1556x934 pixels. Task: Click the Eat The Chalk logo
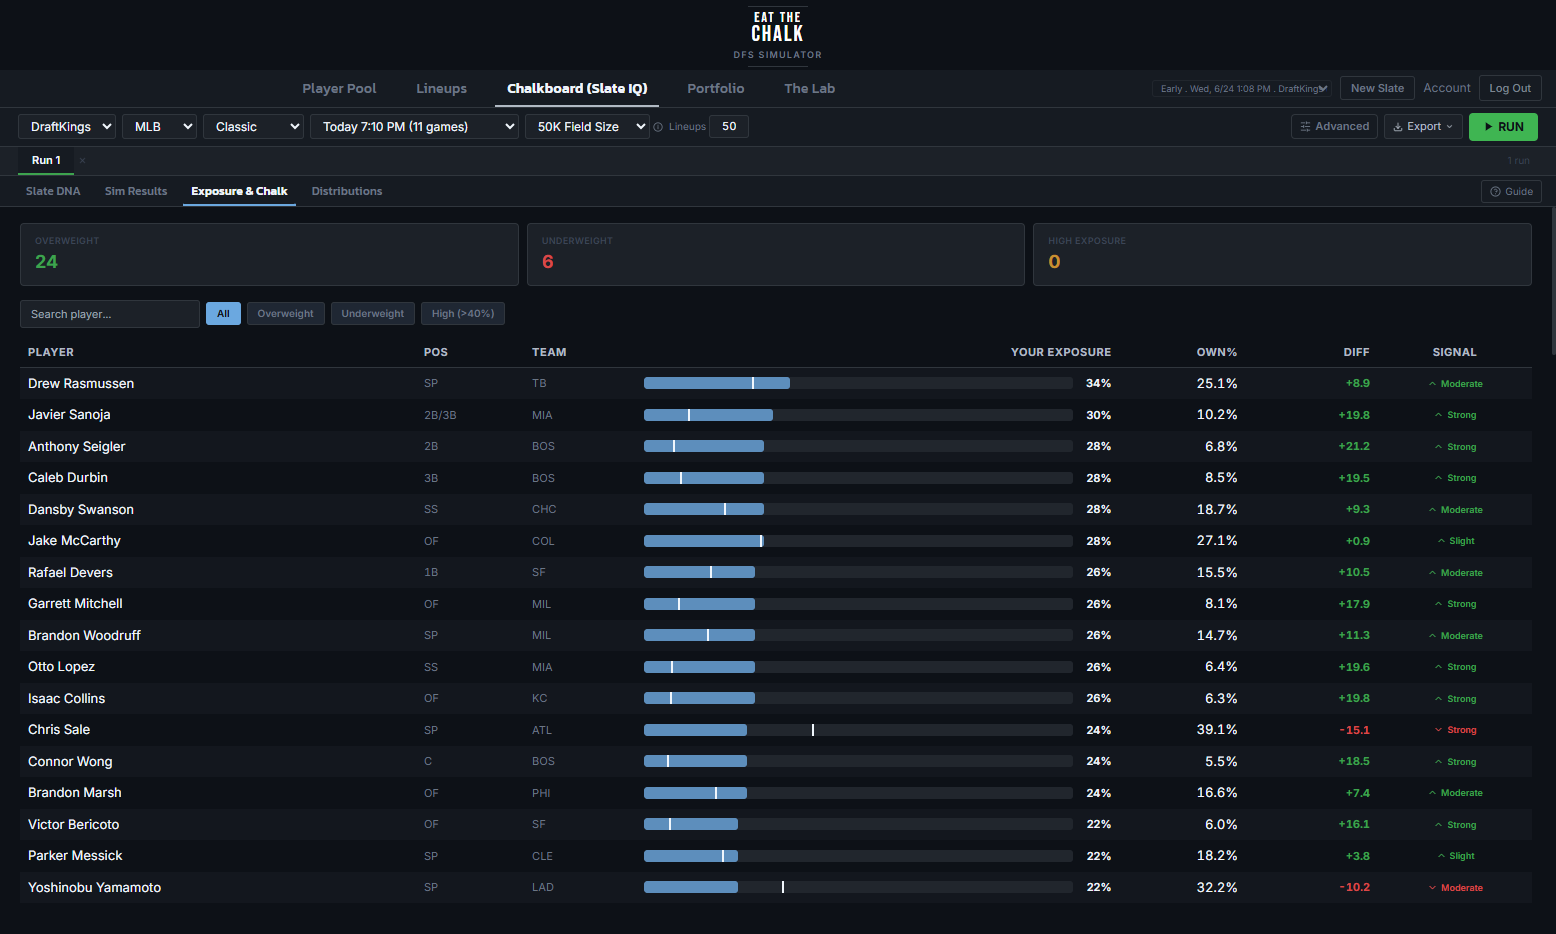point(777,34)
